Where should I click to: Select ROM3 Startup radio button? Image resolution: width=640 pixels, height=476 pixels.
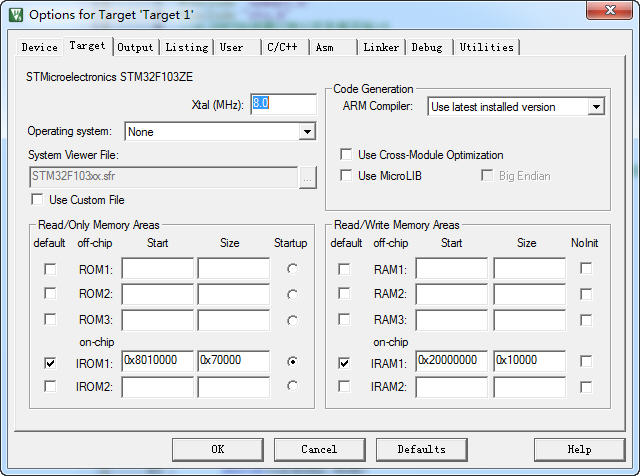click(x=292, y=320)
